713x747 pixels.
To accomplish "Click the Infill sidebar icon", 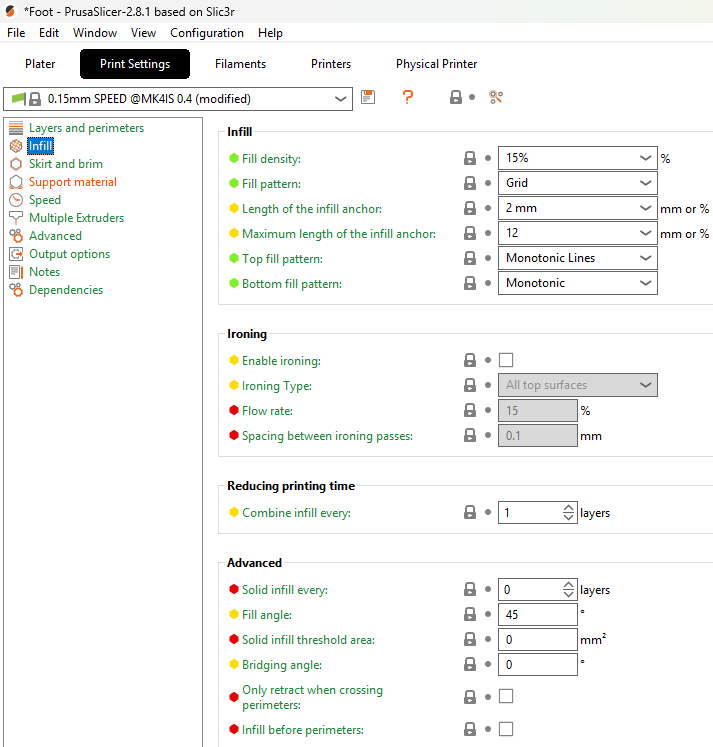I will (x=16, y=146).
